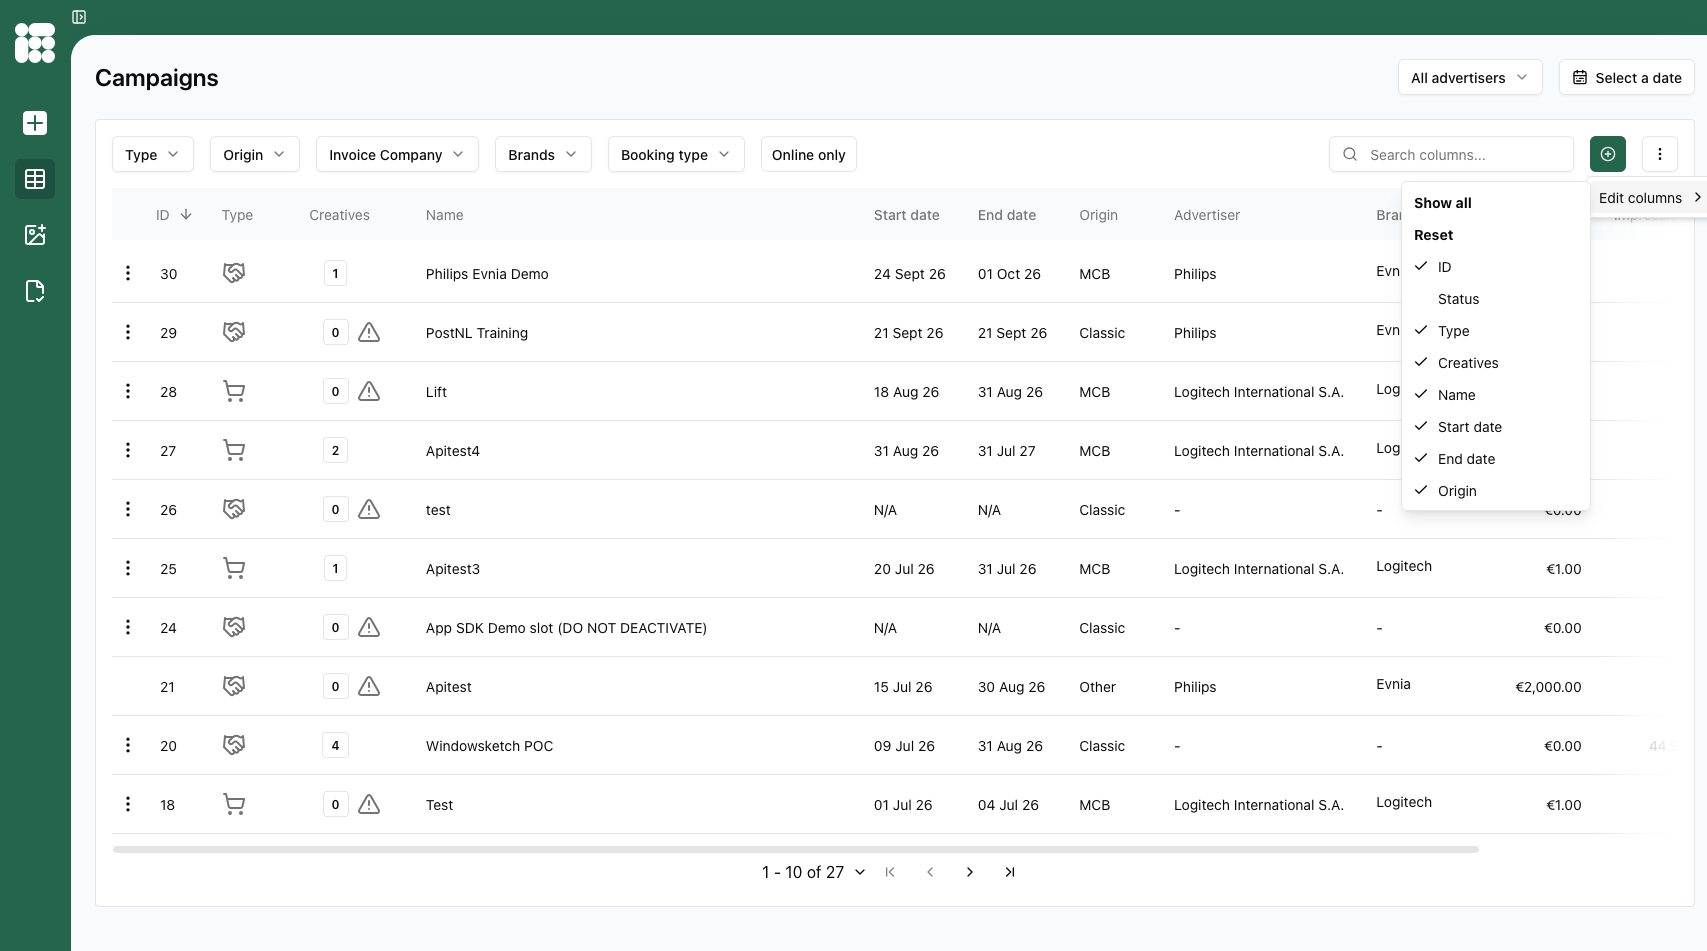Click the green add campaign plus button
The width and height of the screenshot is (1707, 951).
1608,154
